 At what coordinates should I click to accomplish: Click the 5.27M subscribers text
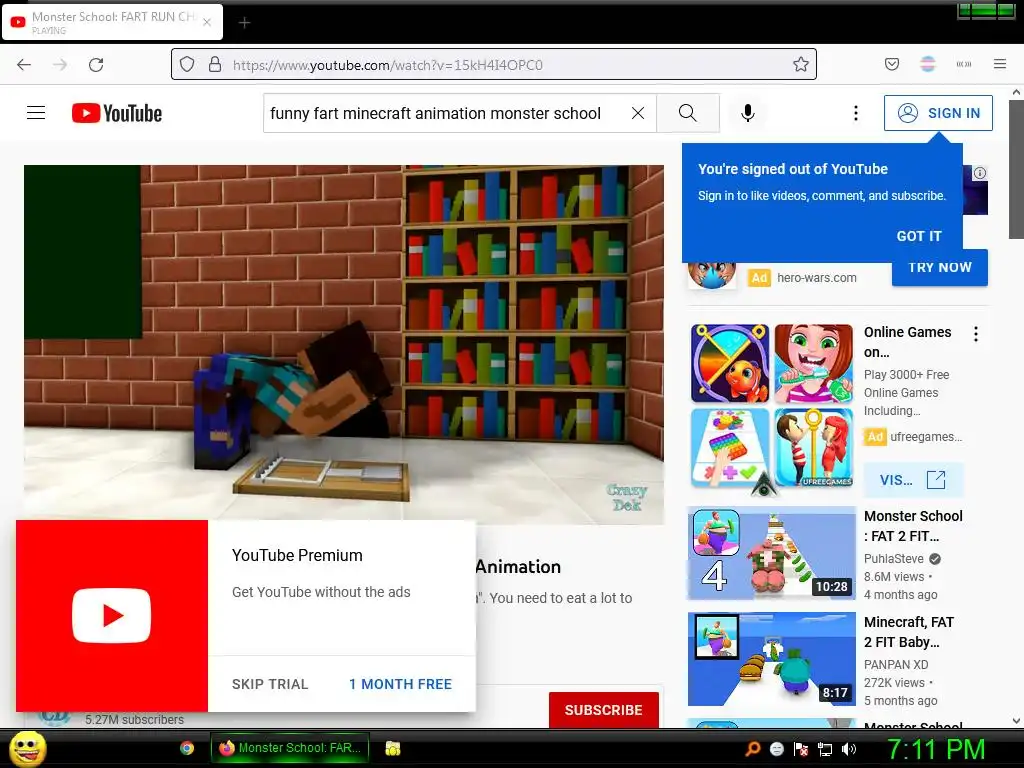click(x=135, y=719)
